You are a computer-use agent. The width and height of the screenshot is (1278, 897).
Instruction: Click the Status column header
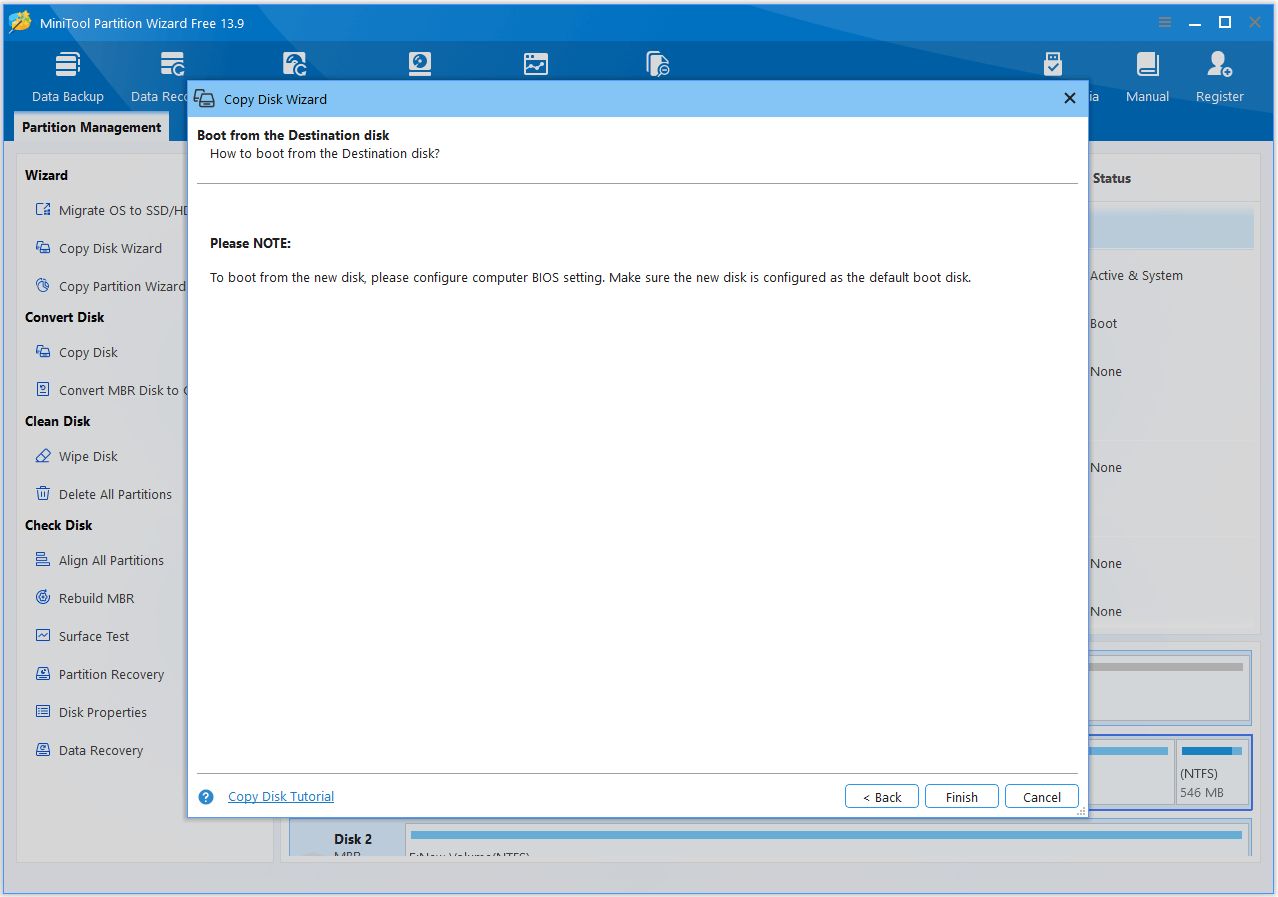tap(1112, 178)
